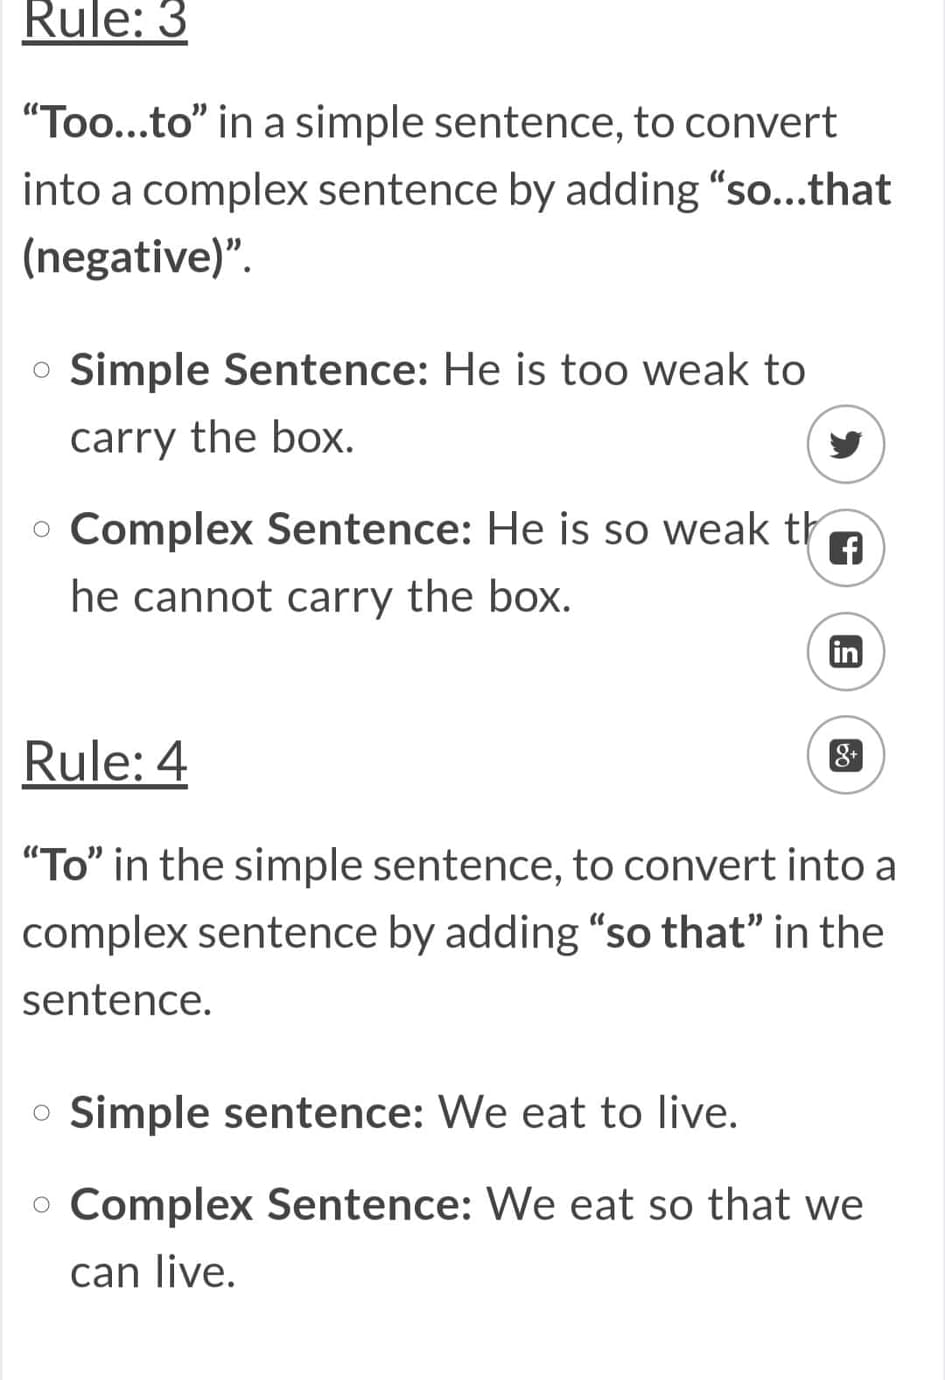
Task: Share the page via Google Plus icon
Action: [x=846, y=755]
